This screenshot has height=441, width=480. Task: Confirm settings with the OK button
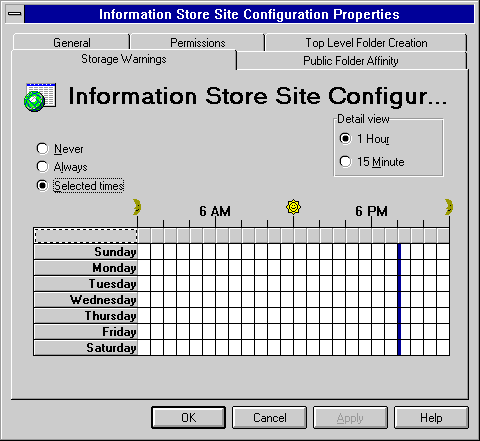click(x=189, y=417)
